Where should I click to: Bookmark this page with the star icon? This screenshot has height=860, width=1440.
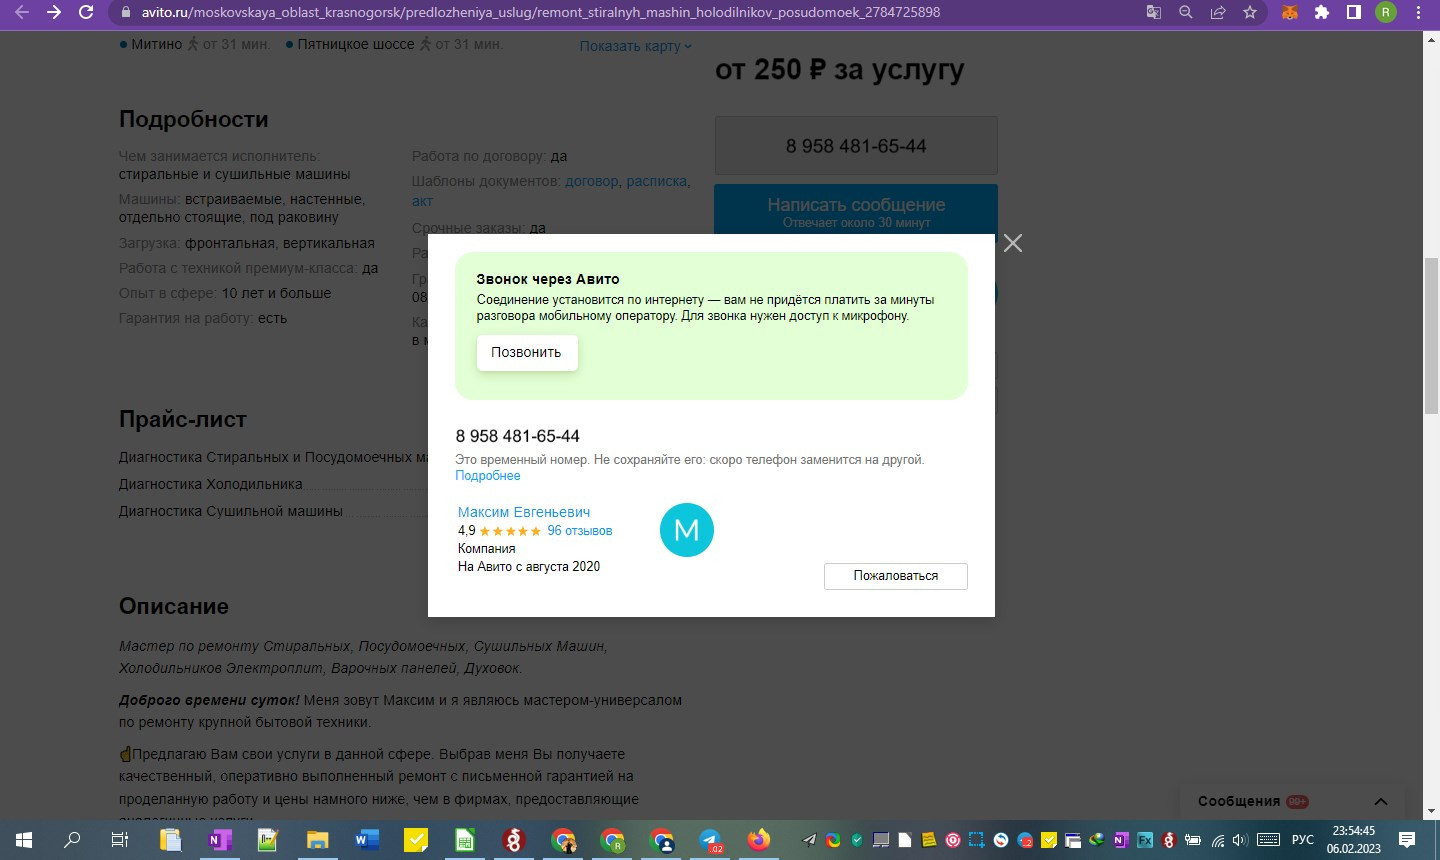click(1250, 12)
